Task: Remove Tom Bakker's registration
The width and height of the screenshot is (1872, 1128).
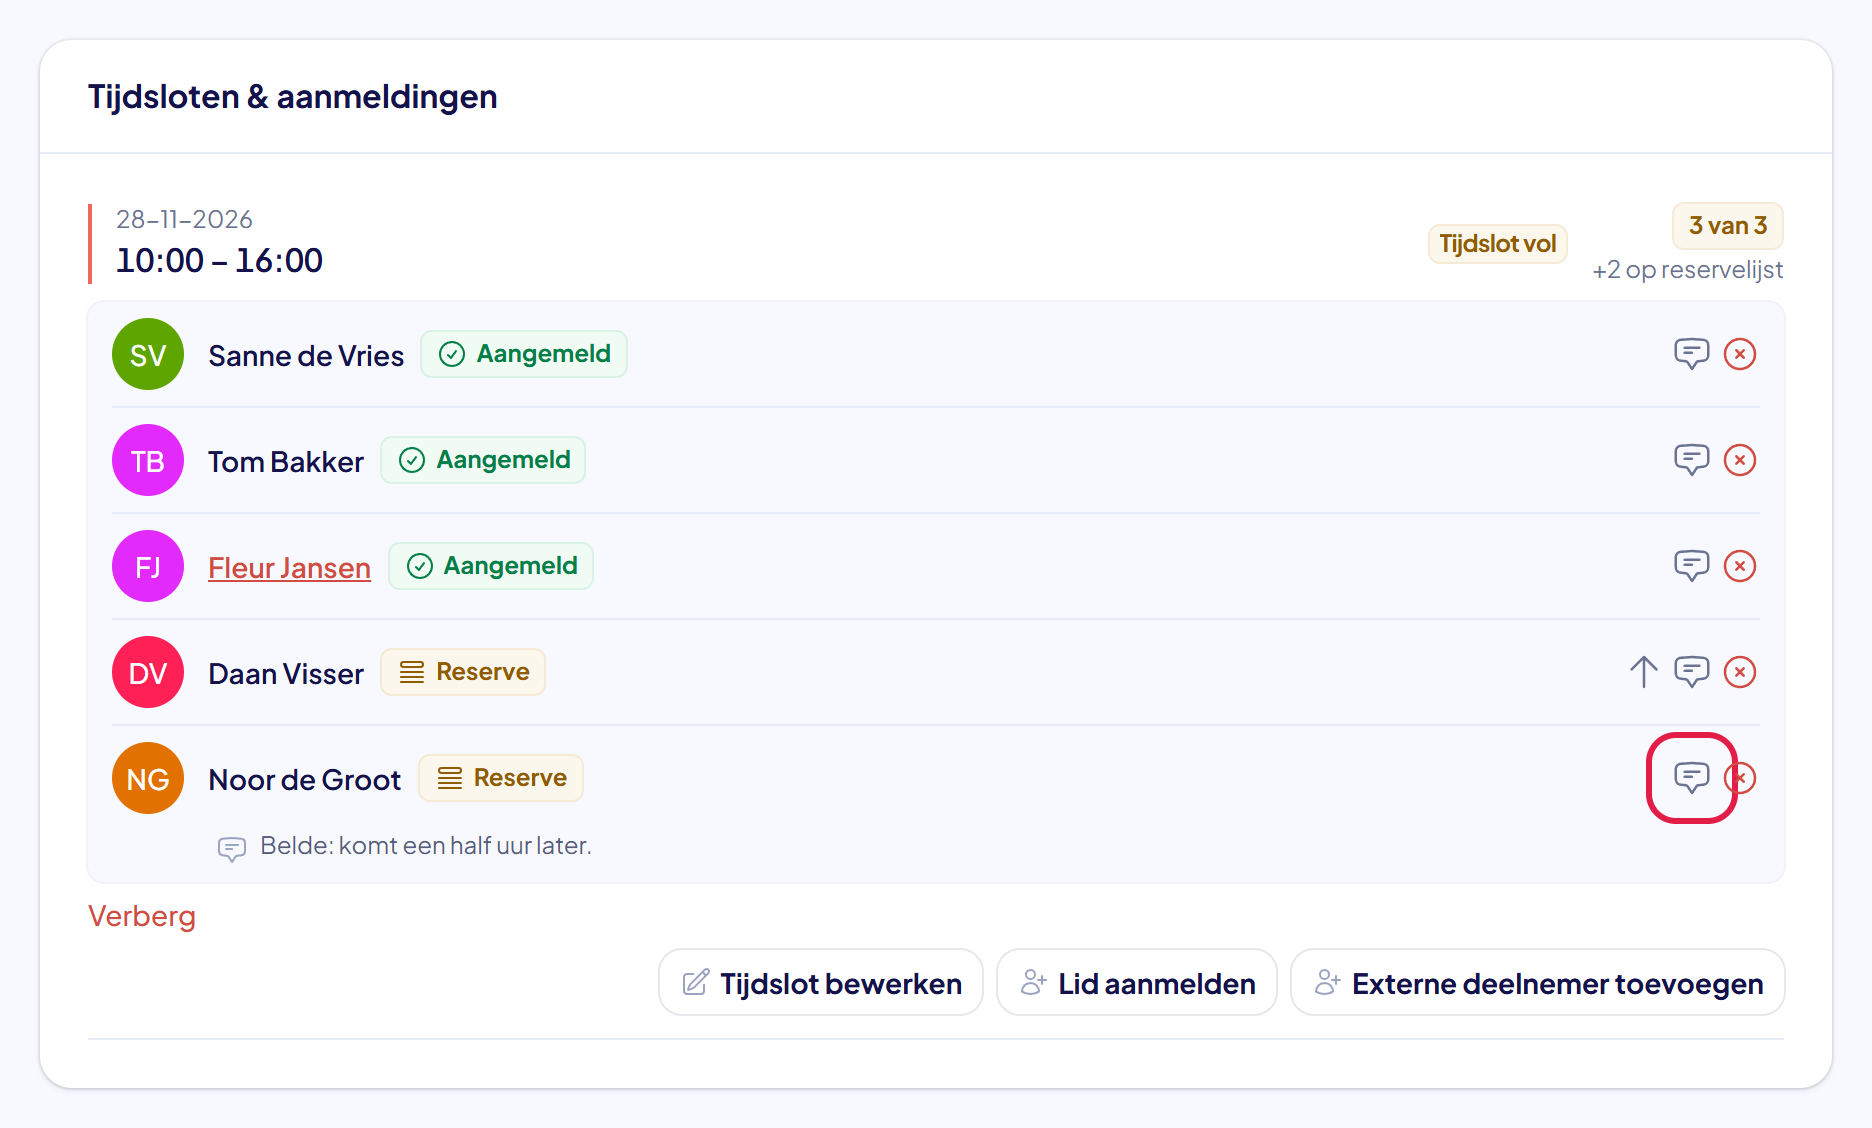Action: (1740, 460)
